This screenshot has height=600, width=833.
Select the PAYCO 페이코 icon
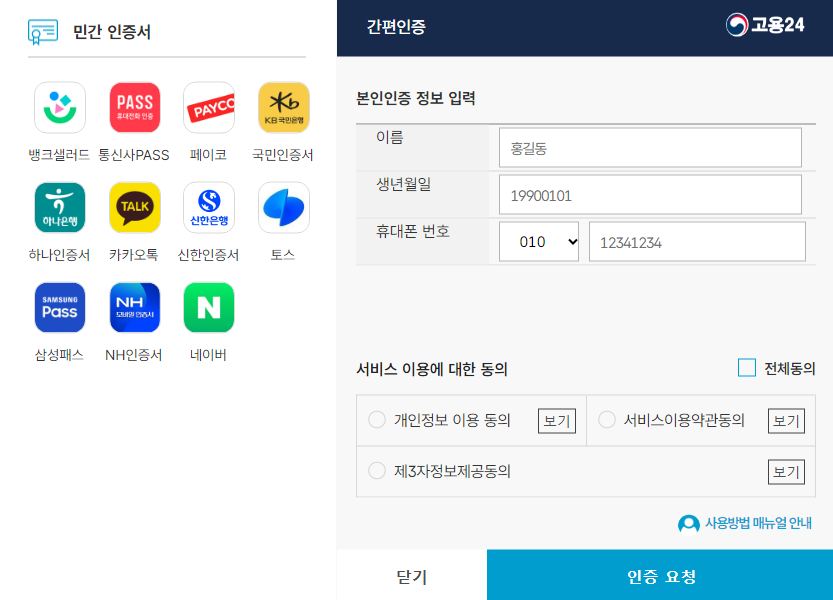tap(209, 107)
